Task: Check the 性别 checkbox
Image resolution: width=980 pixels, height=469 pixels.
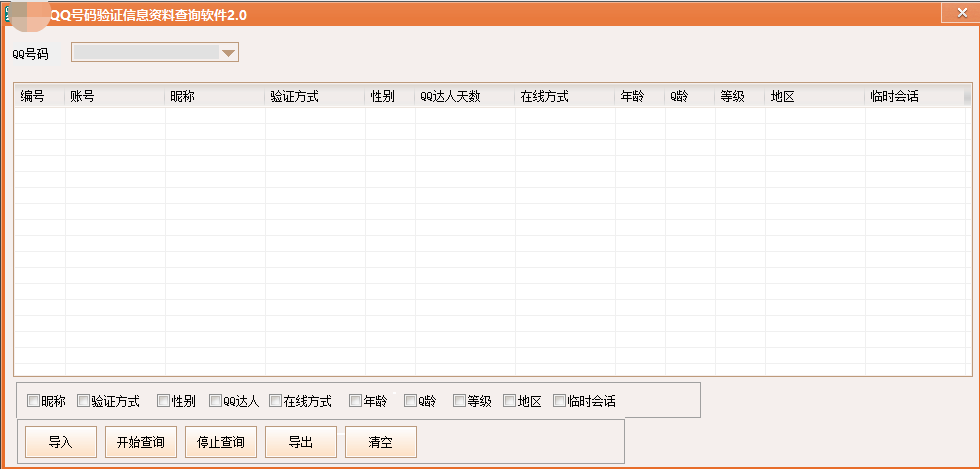Action: click(x=164, y=401)
